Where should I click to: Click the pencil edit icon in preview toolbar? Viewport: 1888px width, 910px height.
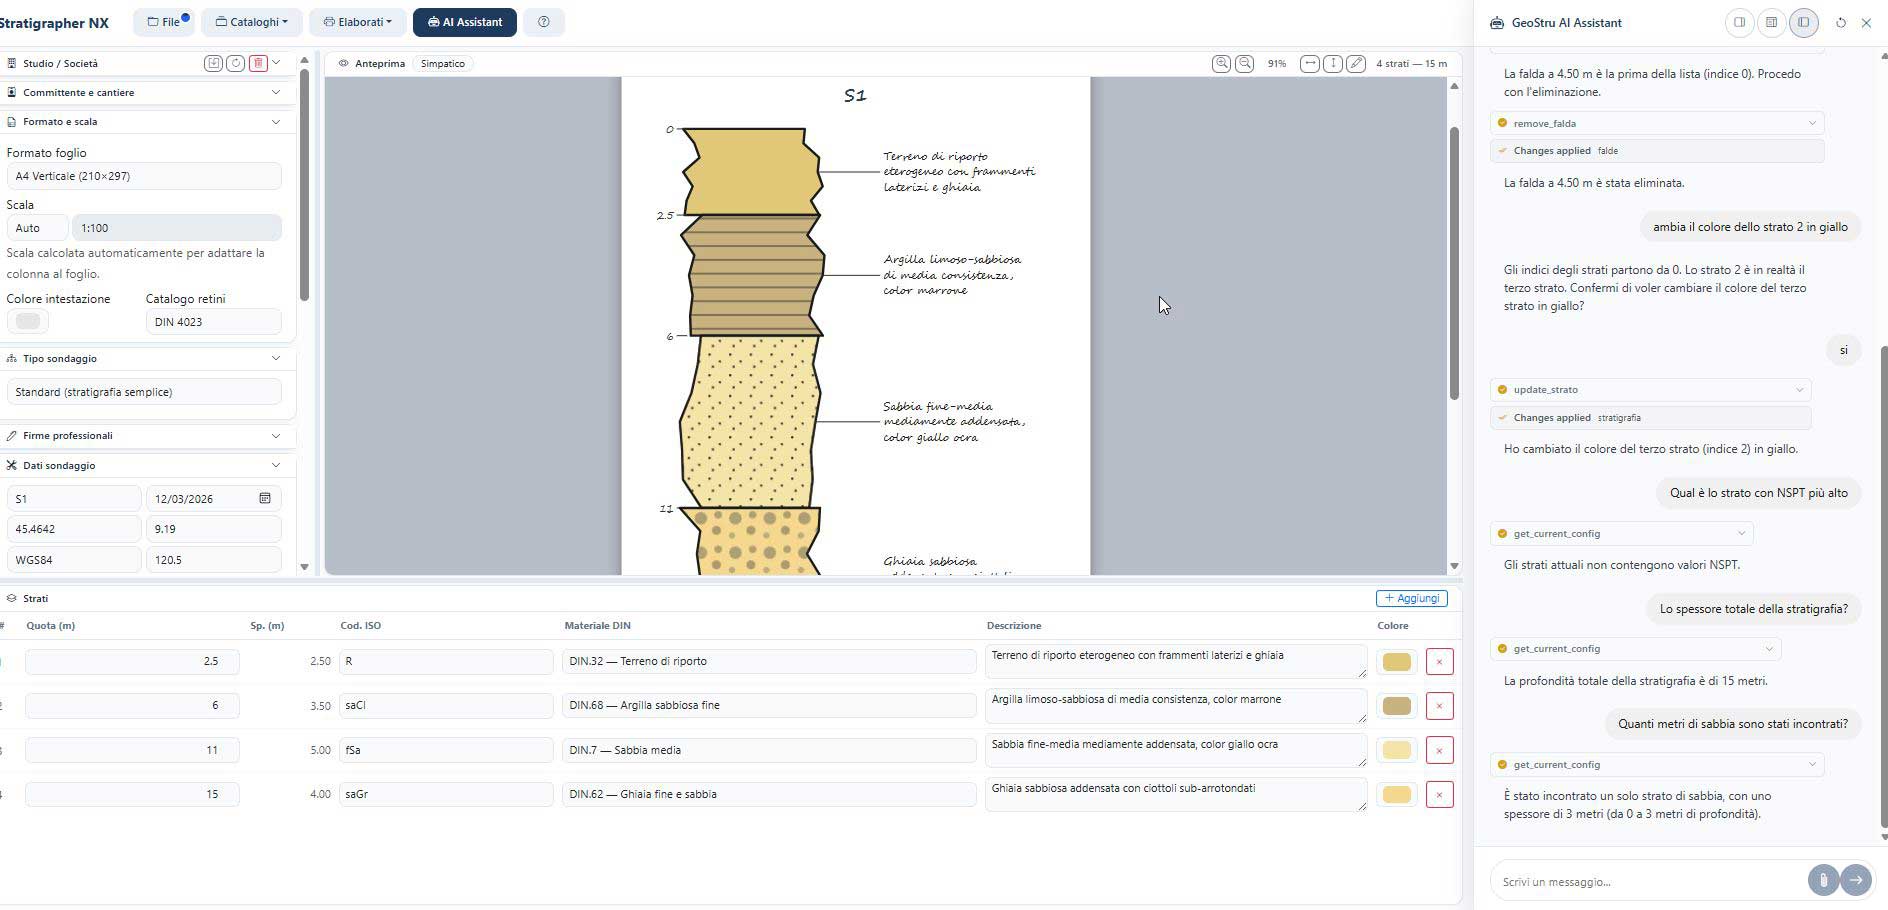(1357, 63)
